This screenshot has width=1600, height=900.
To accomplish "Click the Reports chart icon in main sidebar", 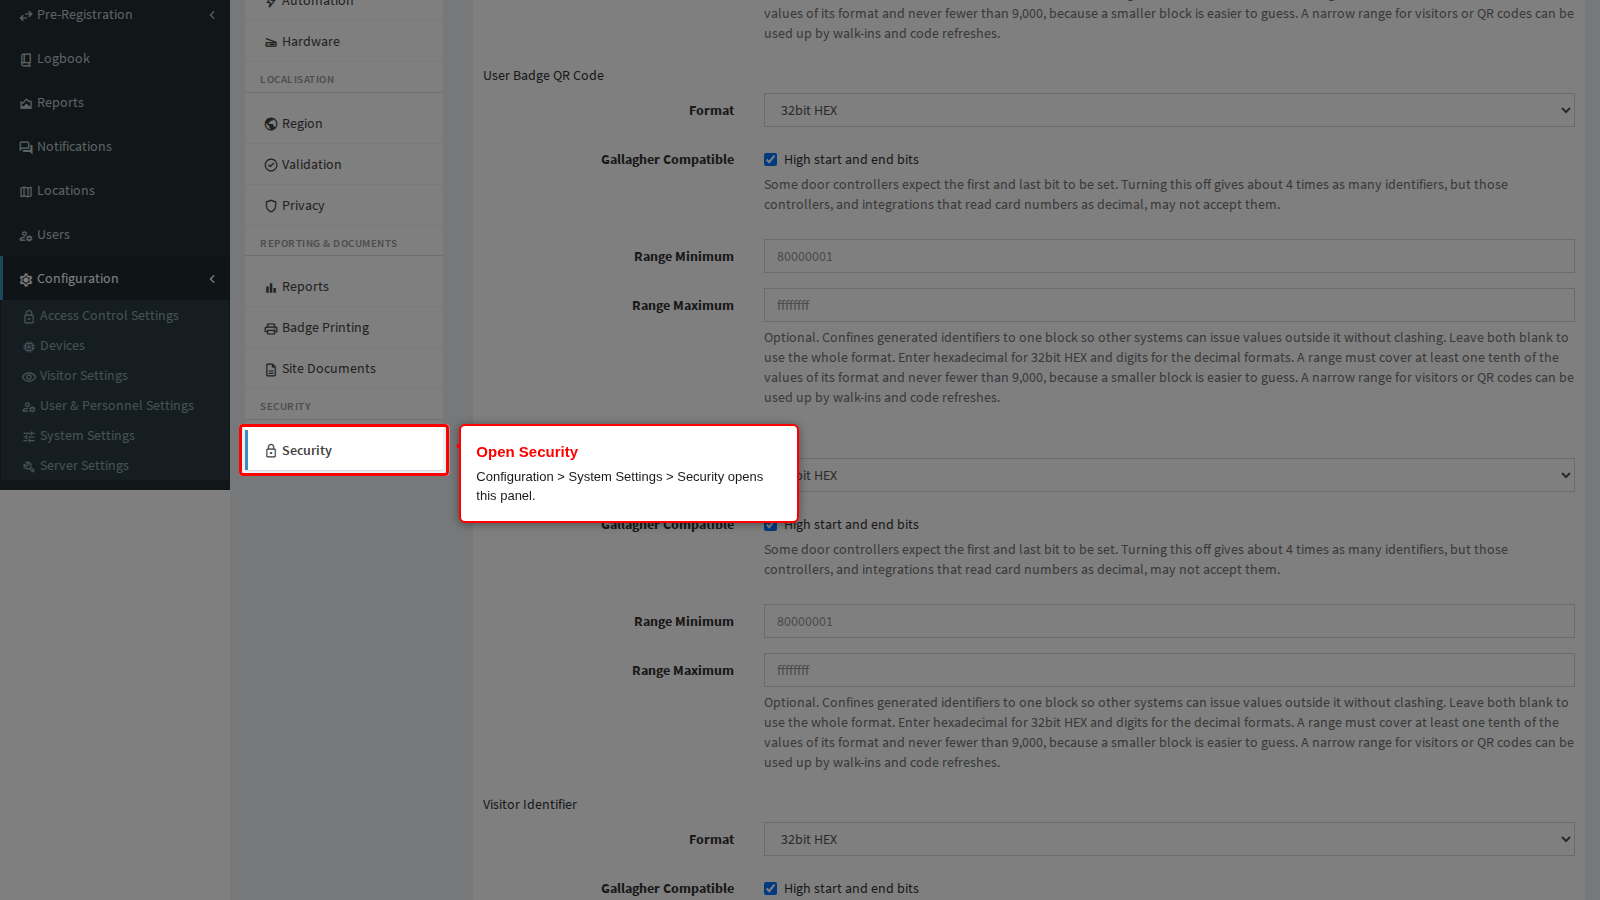I will 26,104.
